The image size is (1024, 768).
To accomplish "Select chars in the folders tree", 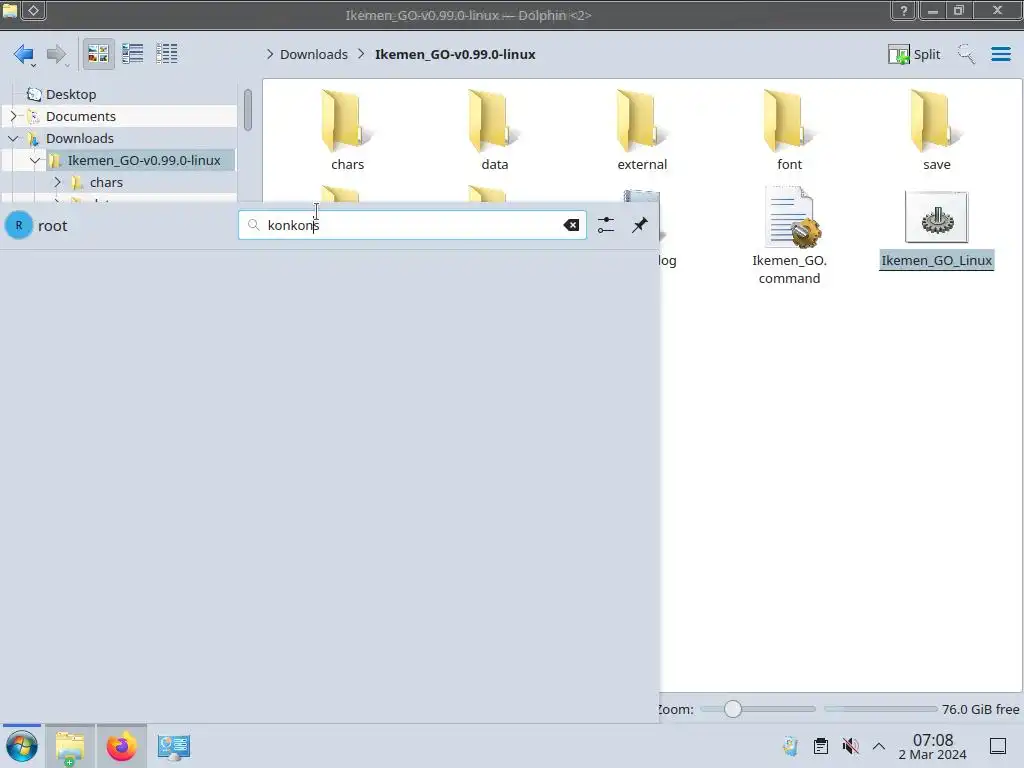I will pyautogui.click(x=106, y=182).
